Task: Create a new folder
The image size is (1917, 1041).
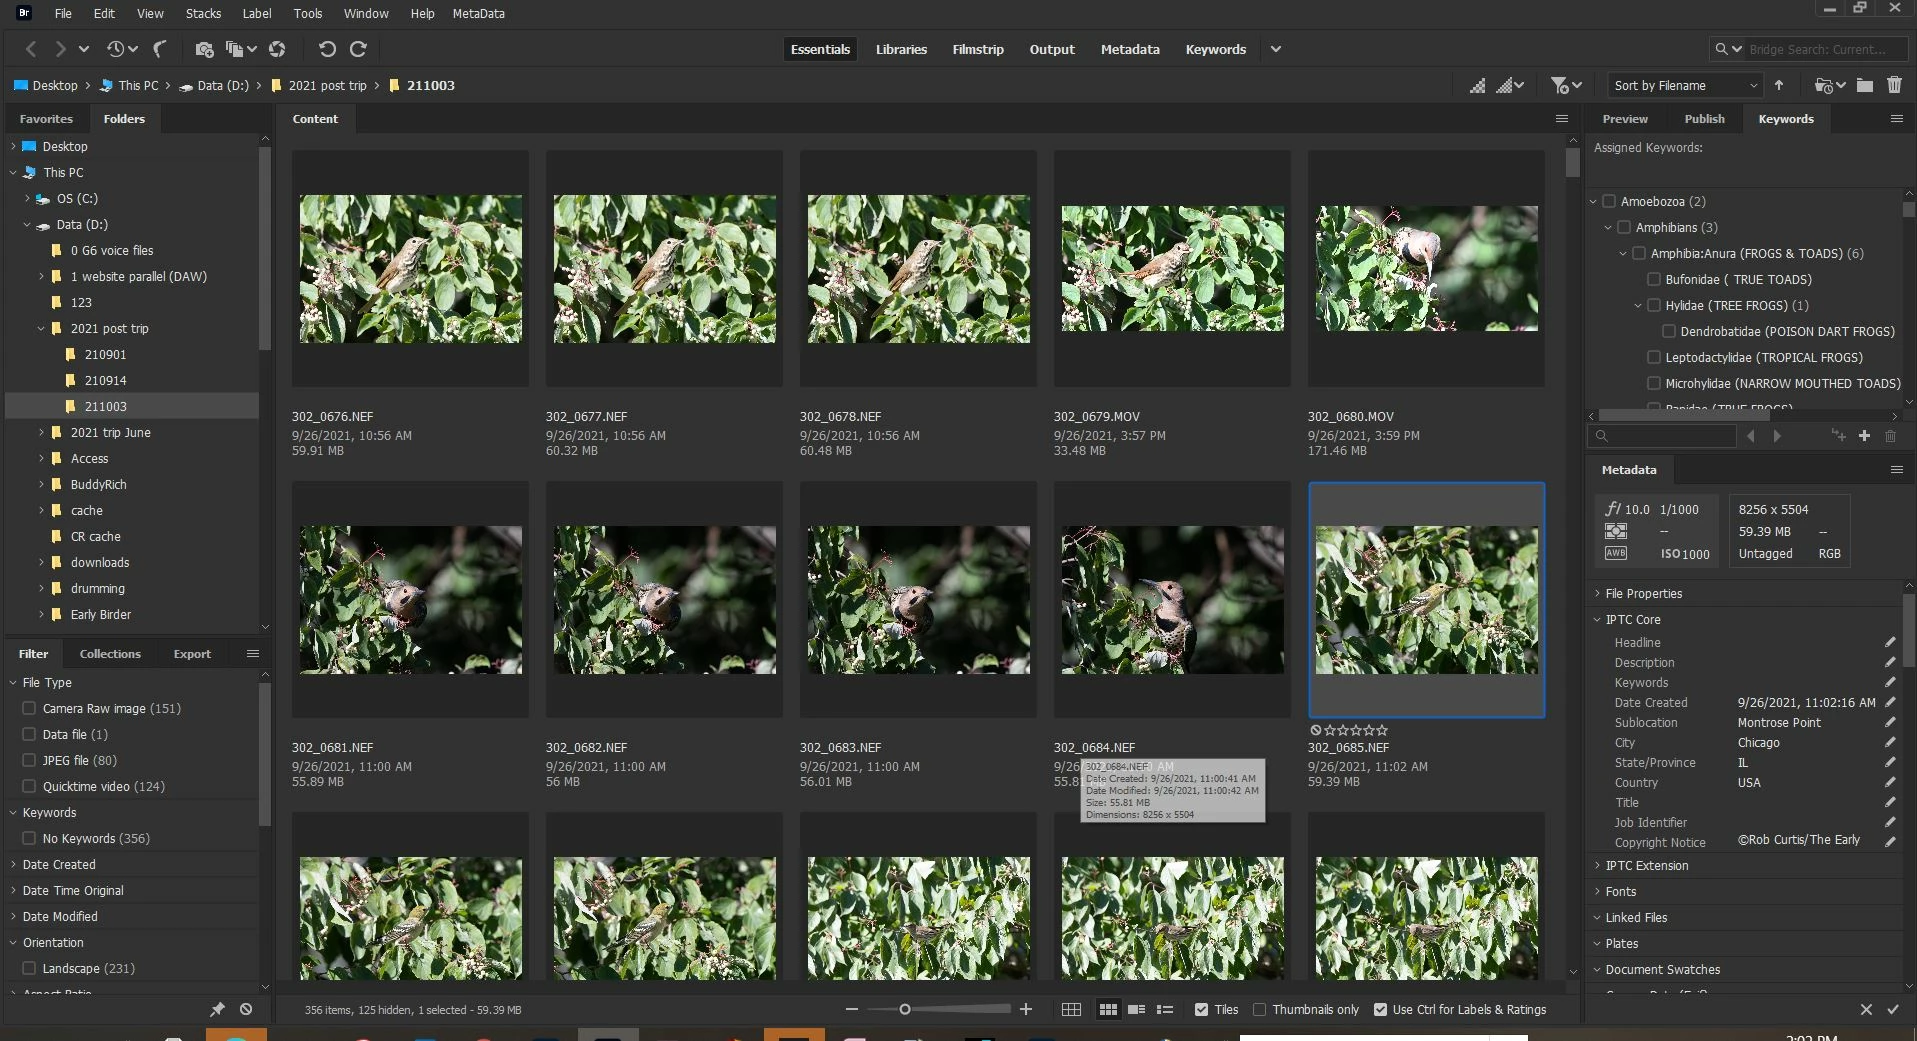Action: pos(1865,86)
